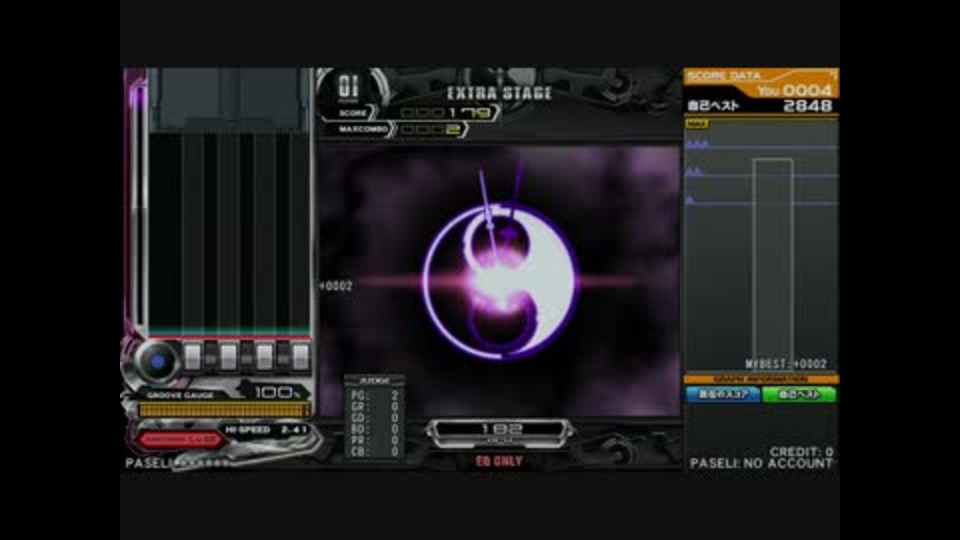The image size is (960, 540).
Task: Click the 182 BPM display
Action: click(501, 430)
